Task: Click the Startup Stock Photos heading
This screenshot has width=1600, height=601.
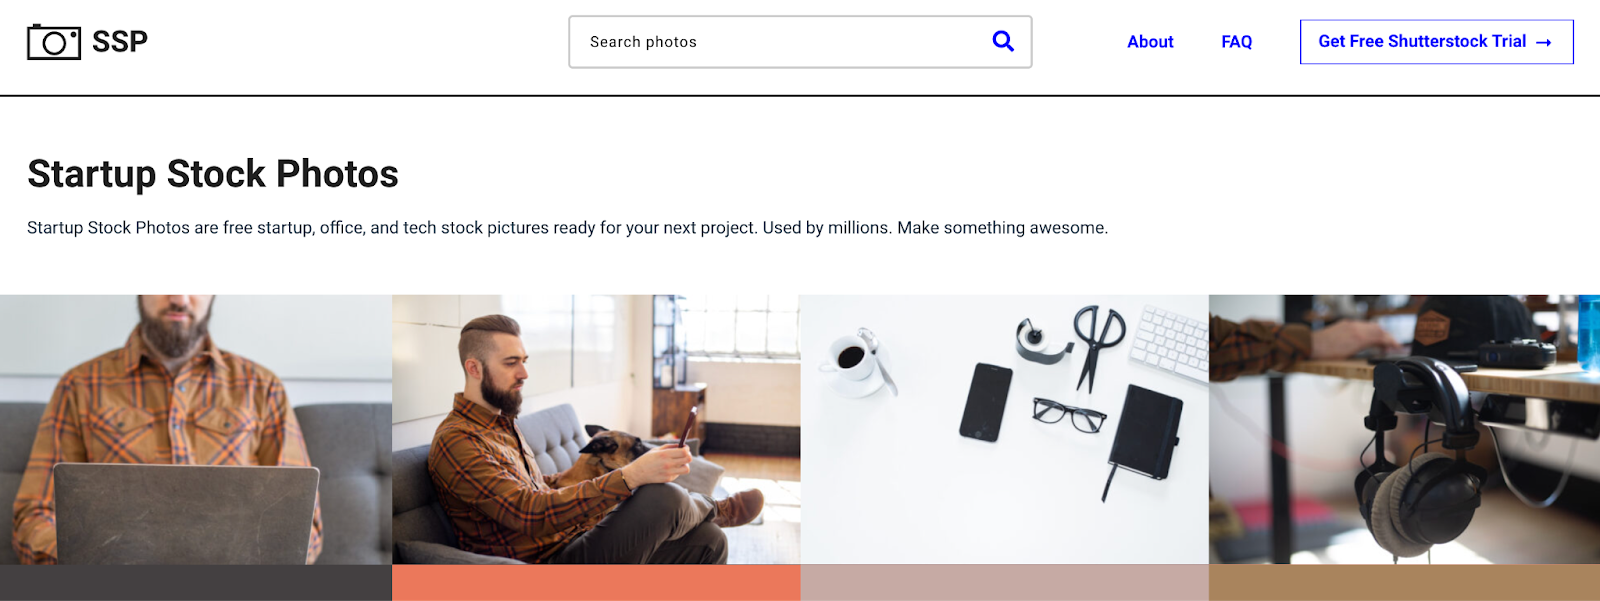Action: click(213, 174)
